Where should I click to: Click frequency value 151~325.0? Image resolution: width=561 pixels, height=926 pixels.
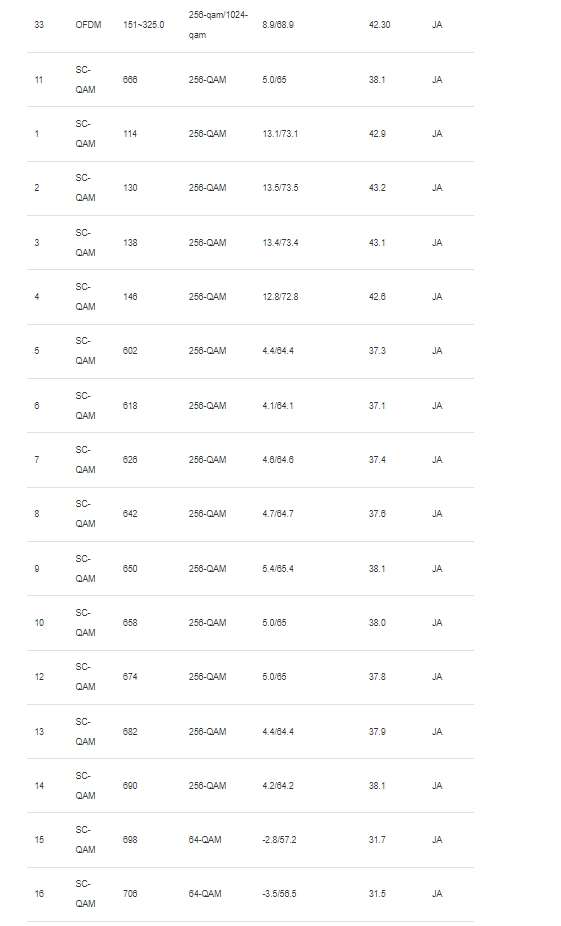(143, 25)
